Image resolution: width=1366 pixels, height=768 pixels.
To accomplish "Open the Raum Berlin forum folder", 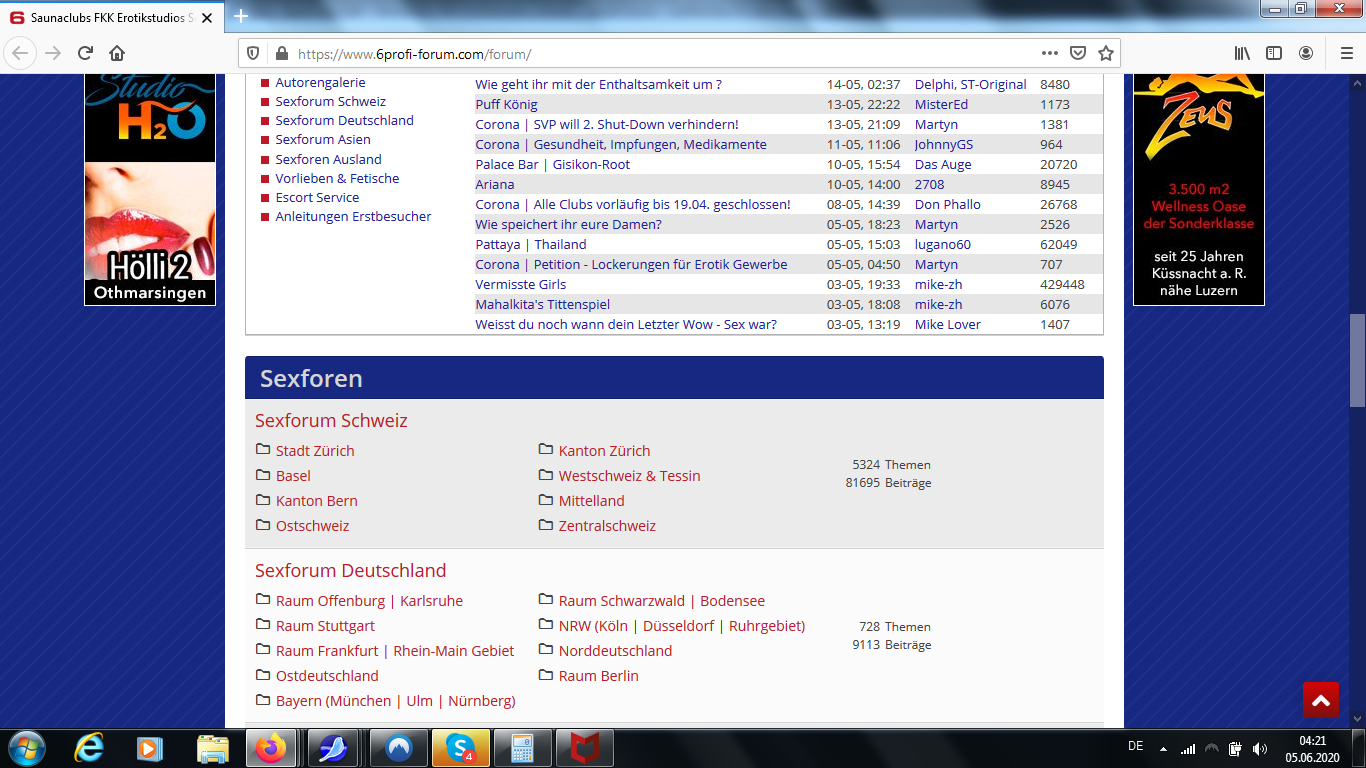I will [x=598, y=676].
